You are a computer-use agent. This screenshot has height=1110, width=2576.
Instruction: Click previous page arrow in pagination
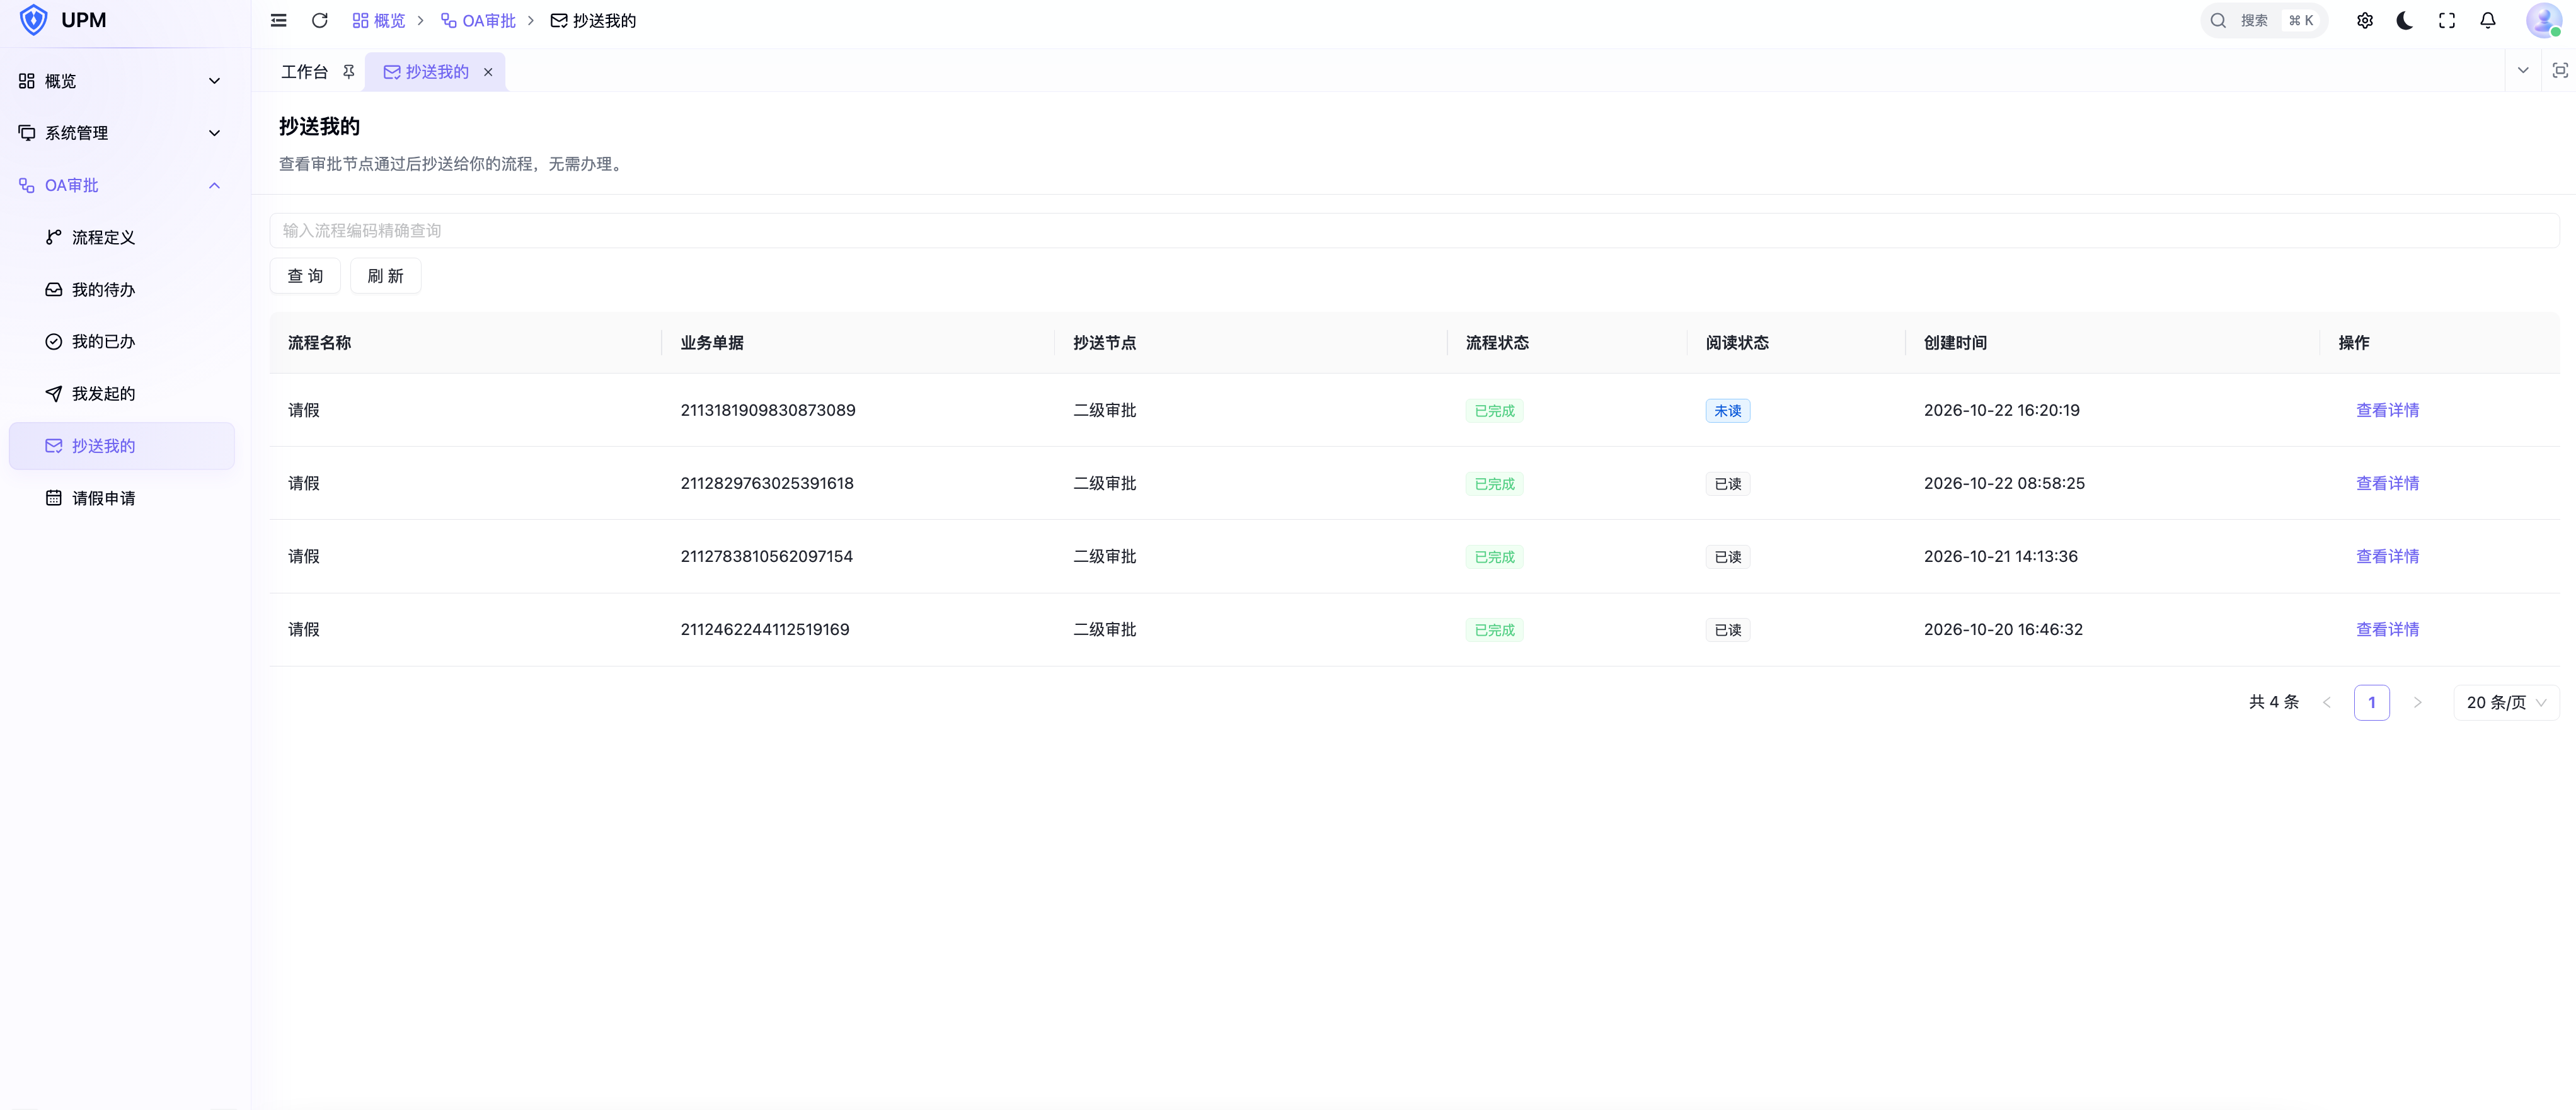2327,702
